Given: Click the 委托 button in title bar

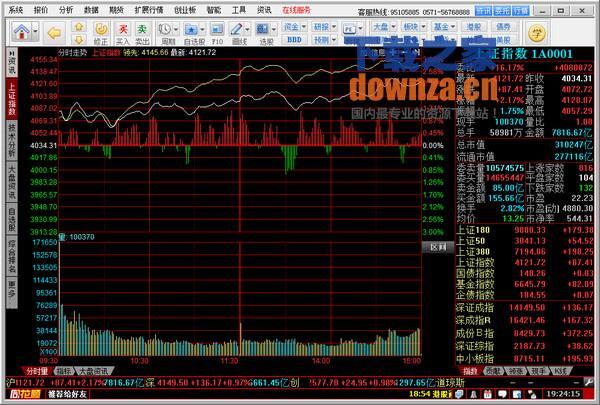Looking at the screenshot, I should (502, 11).
